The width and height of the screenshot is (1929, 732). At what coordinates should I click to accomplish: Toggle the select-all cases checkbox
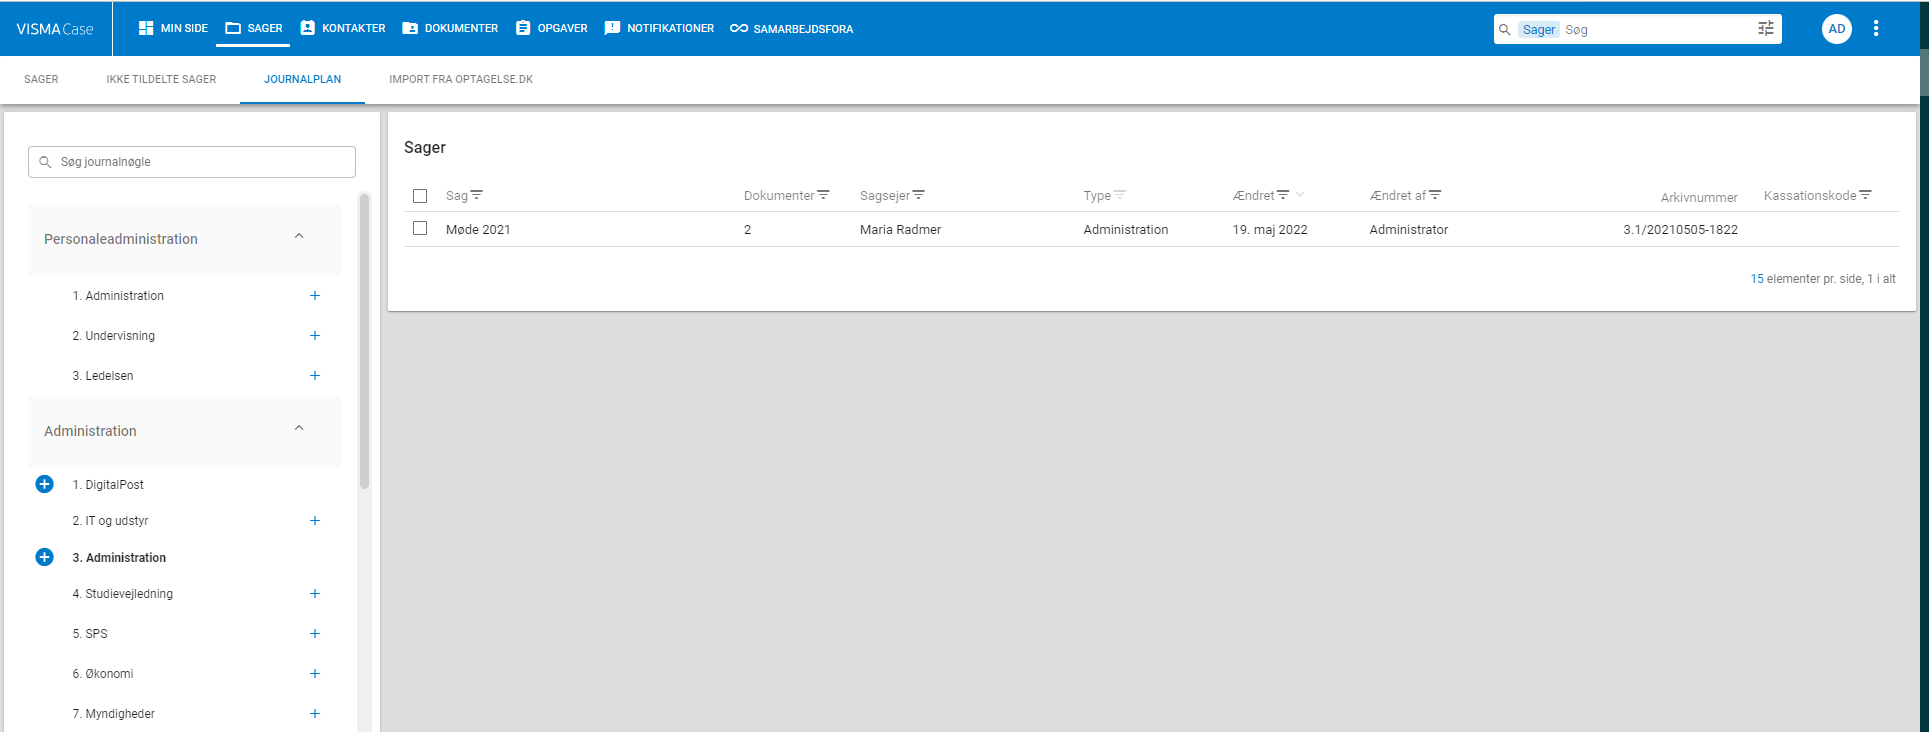(420, 196)
